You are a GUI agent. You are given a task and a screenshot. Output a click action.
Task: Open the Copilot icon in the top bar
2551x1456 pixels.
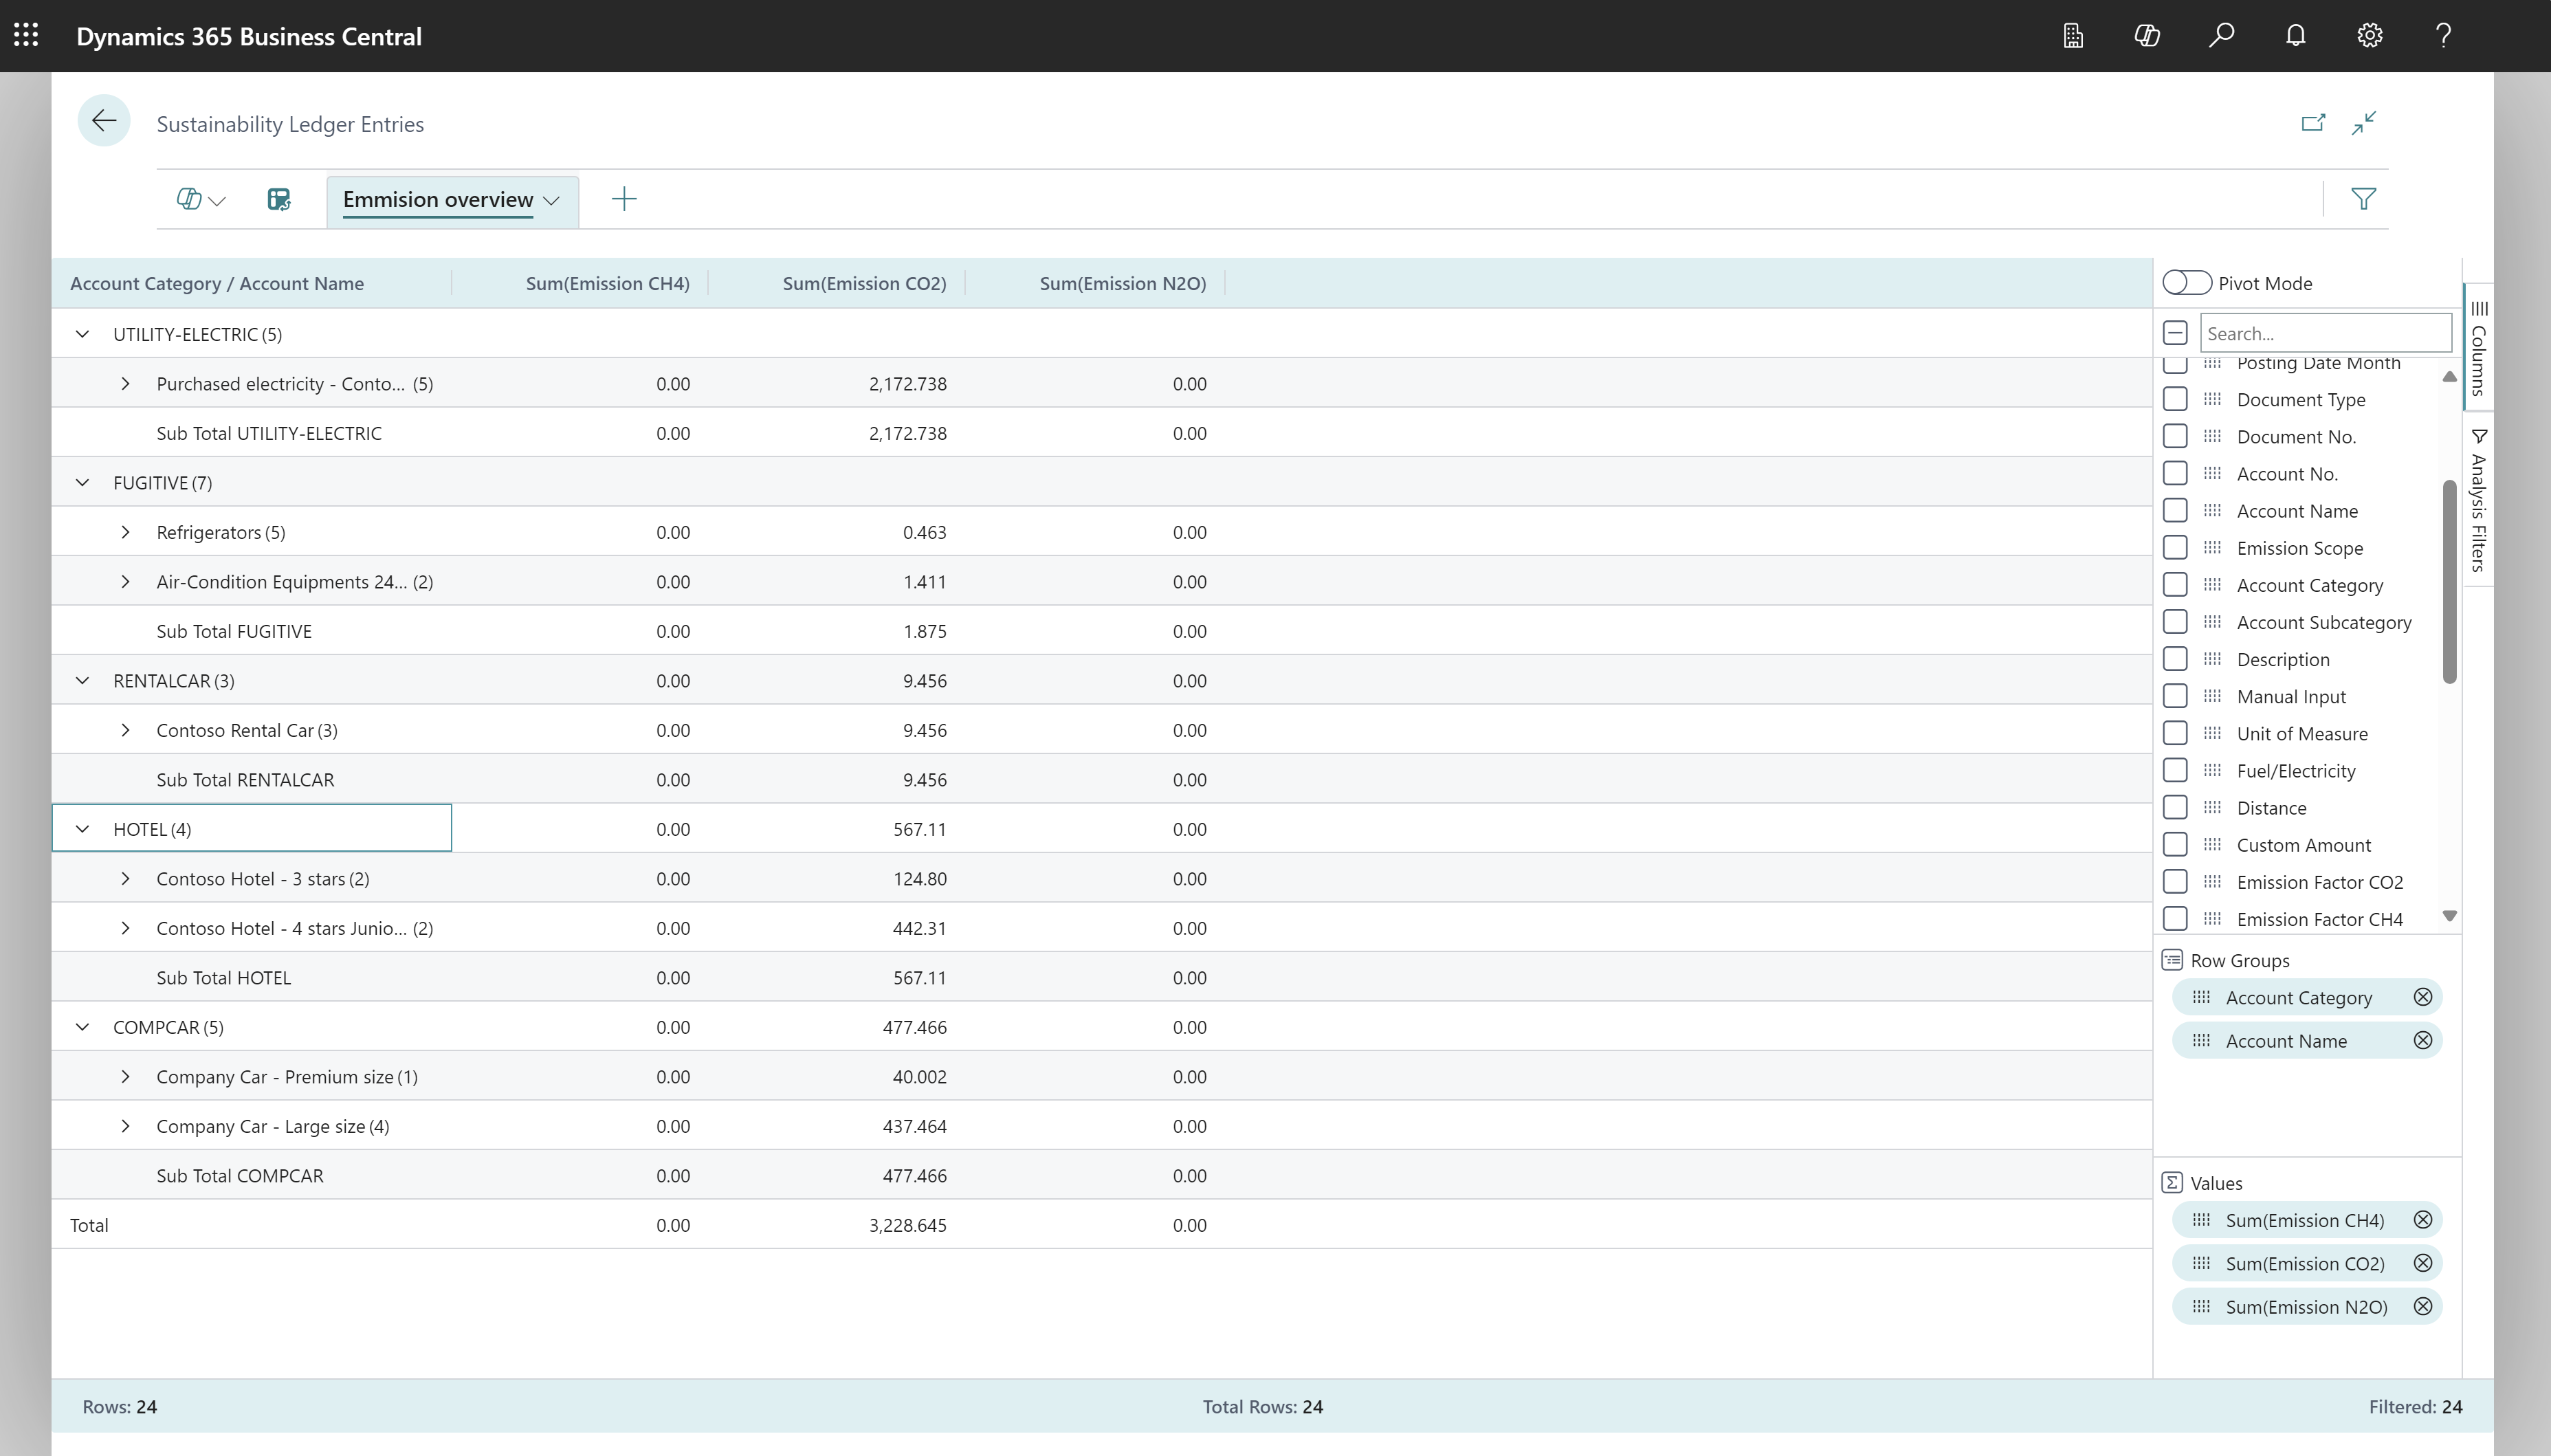click(2147, 36)
